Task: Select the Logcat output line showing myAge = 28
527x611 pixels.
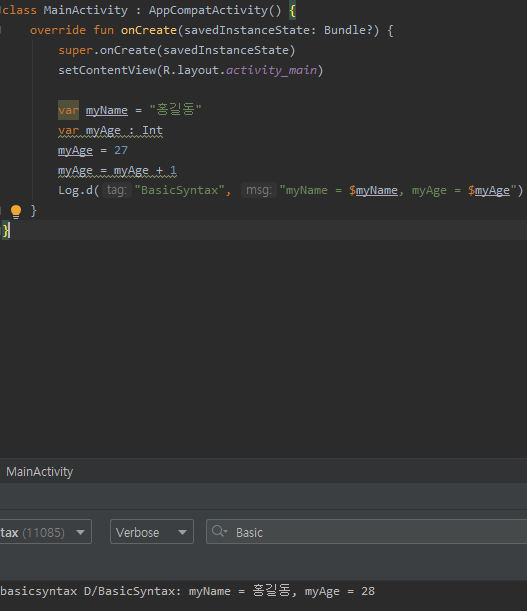Action: tap(264, 591)
